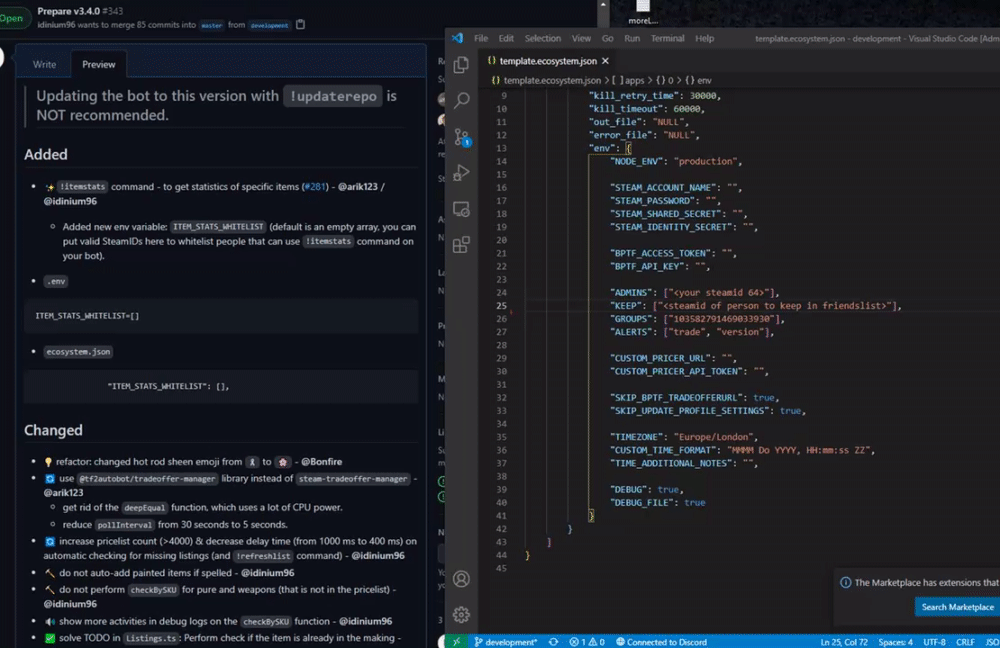Click Added heading in PR description
1000x648 pixels.
[46, 154]
